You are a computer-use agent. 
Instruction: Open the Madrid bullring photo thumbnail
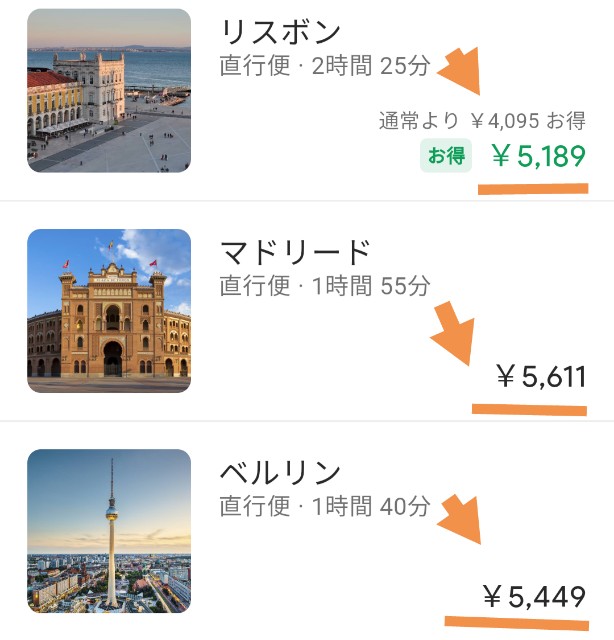point(109,311)
